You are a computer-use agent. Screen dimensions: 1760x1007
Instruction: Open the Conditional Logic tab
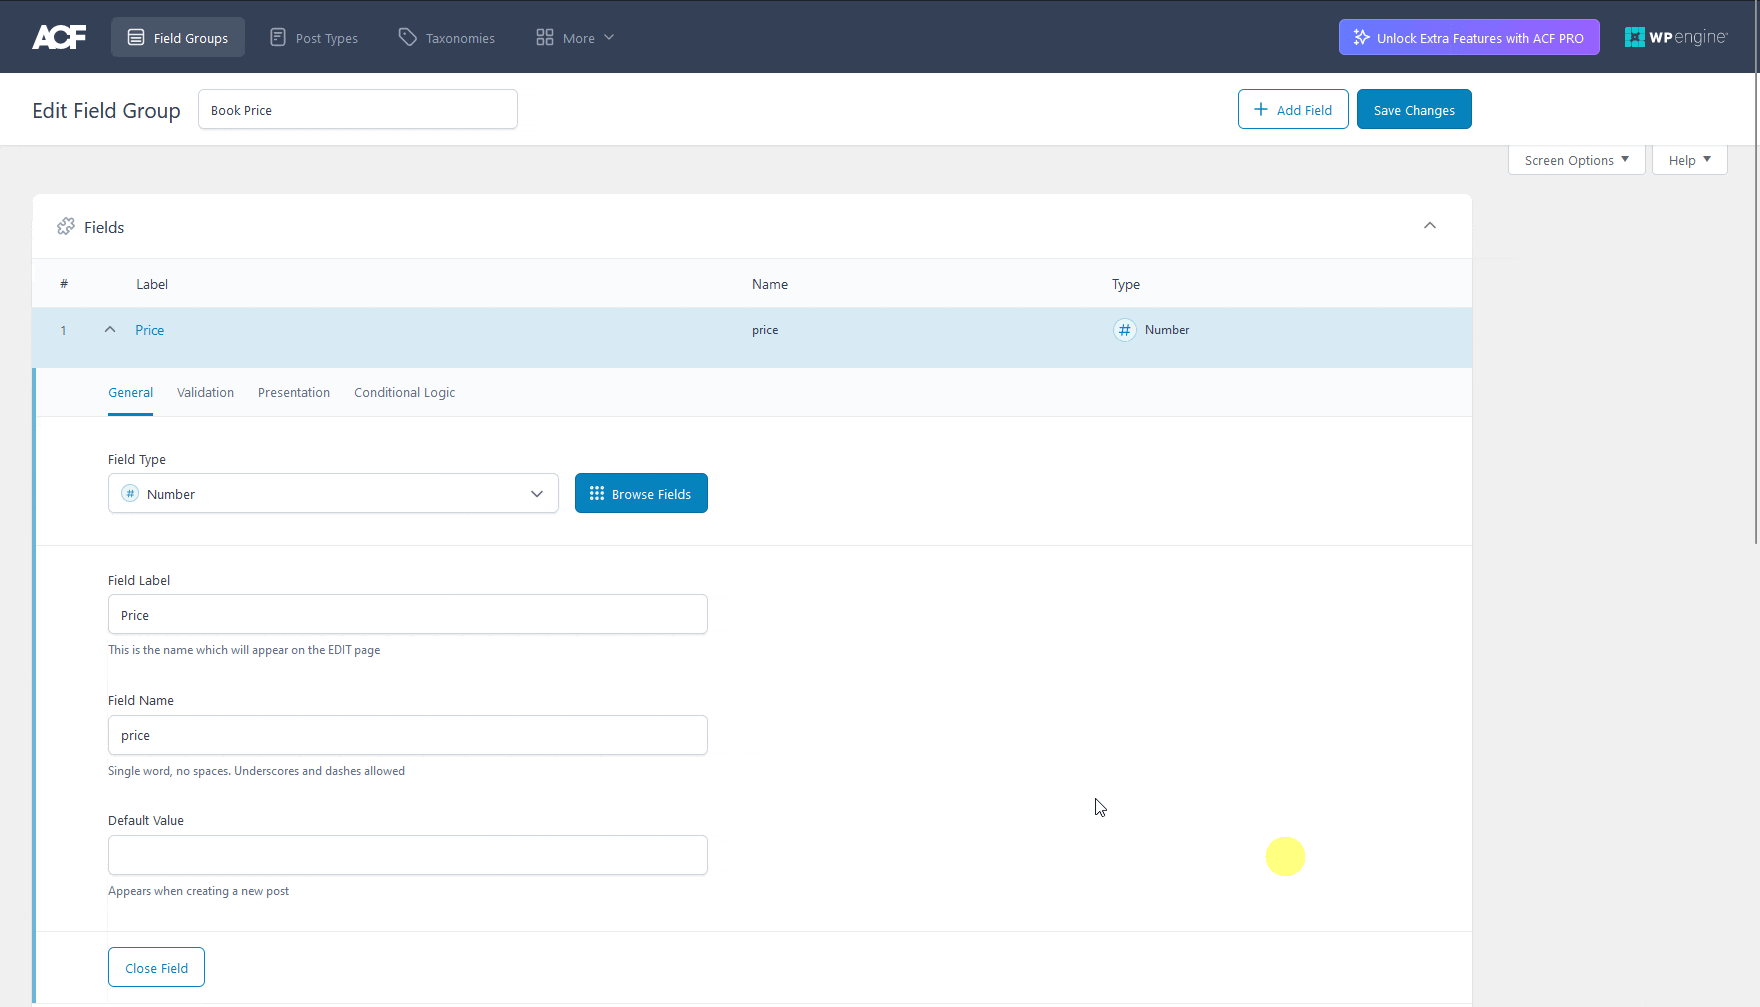404,392
